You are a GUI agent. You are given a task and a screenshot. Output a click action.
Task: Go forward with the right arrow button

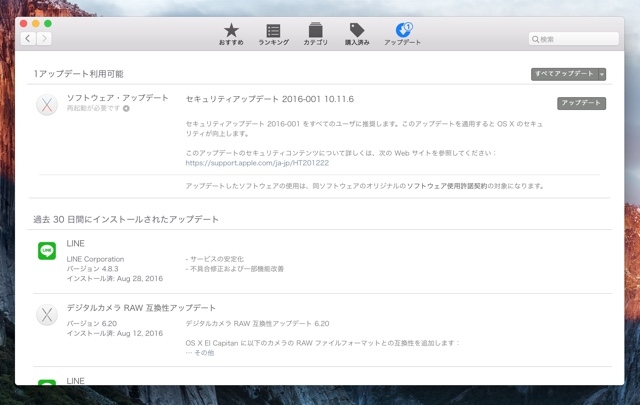coord(44,38)
